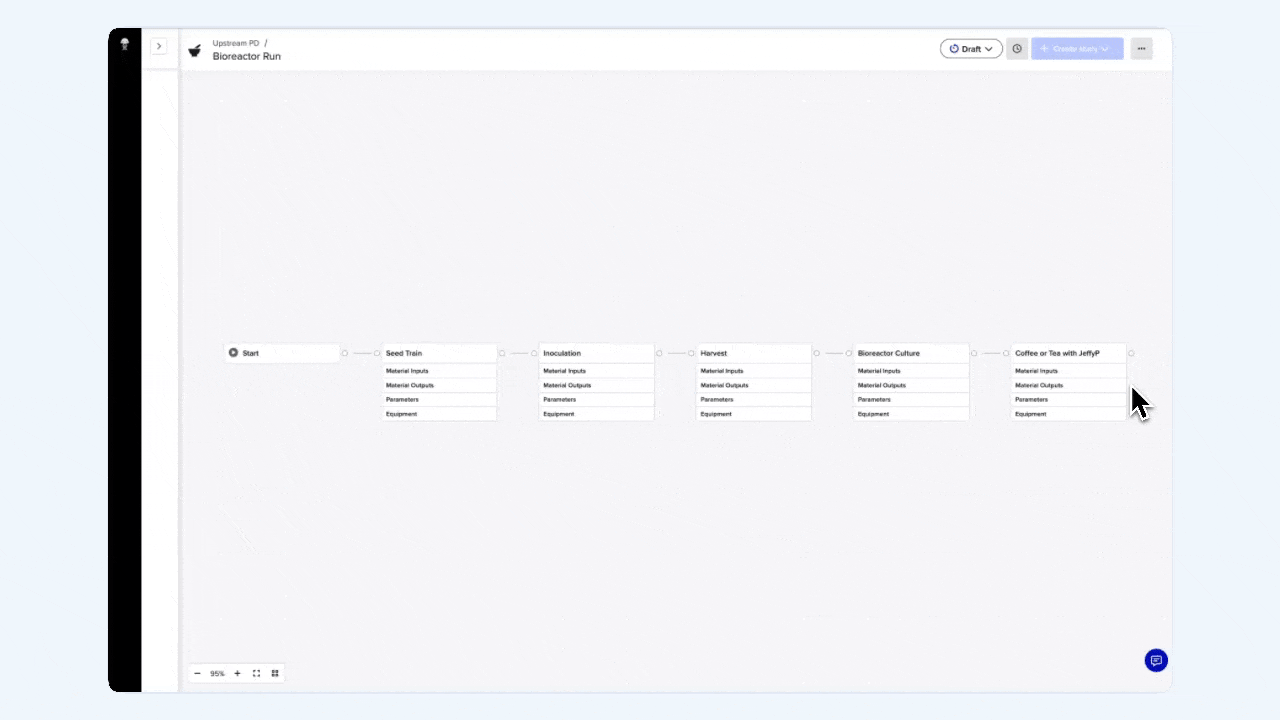This screenshot has width=1280, height=720.
Task: Open the chat support bubble
Action: [1156, 660]
